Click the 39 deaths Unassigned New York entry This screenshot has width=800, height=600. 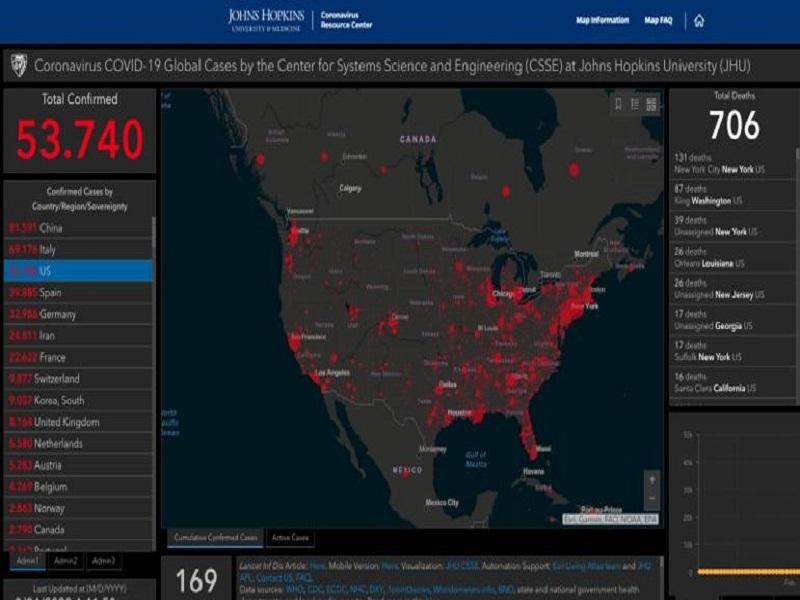pos(732,226)
